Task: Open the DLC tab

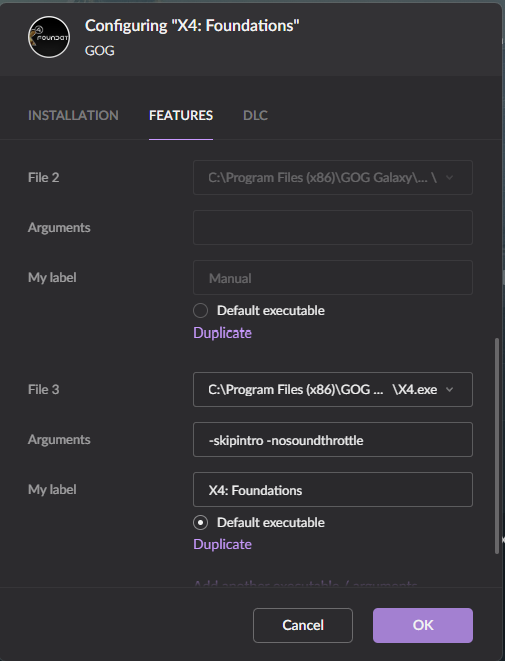Action: [255, 115]
